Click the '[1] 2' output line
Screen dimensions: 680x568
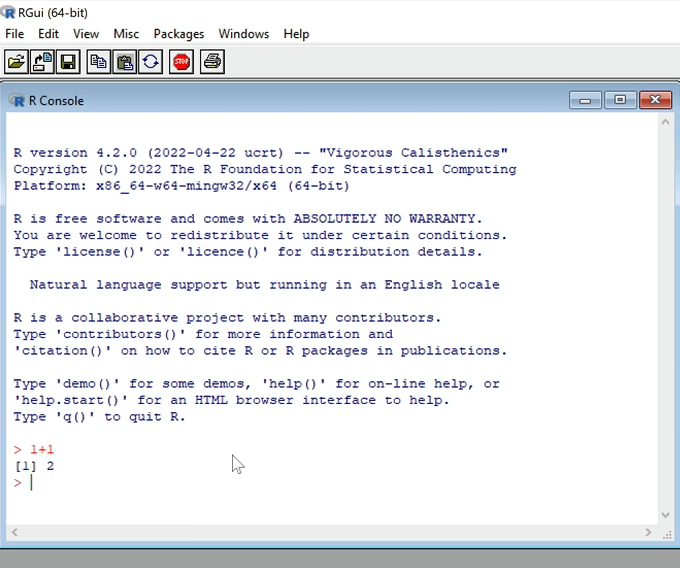point(34,466)
